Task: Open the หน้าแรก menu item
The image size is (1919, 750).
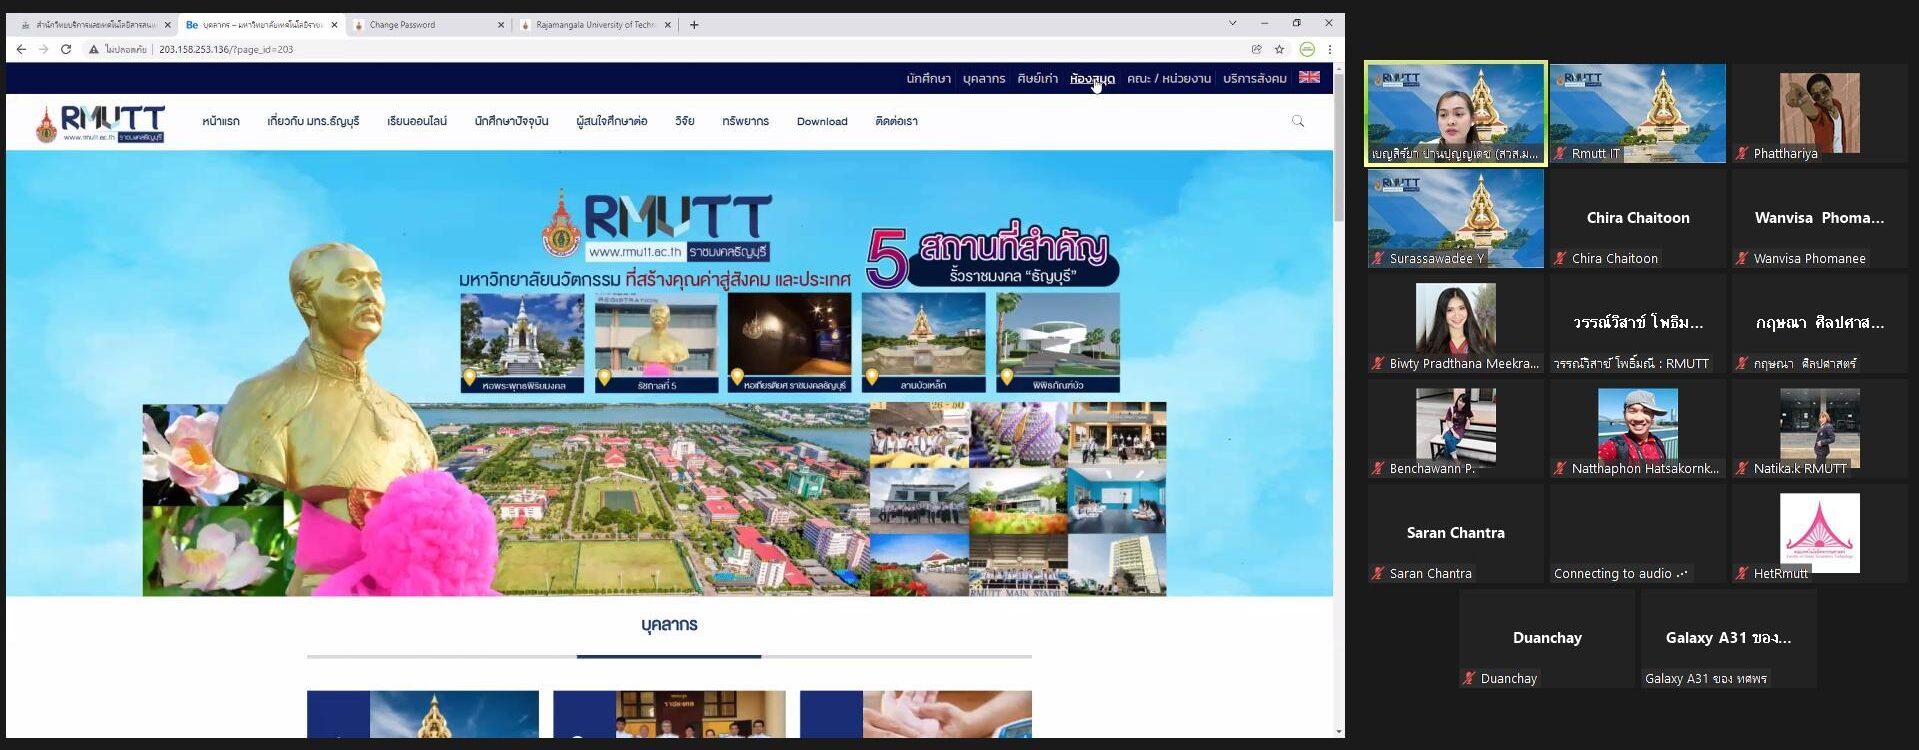Action: (221, 121)
